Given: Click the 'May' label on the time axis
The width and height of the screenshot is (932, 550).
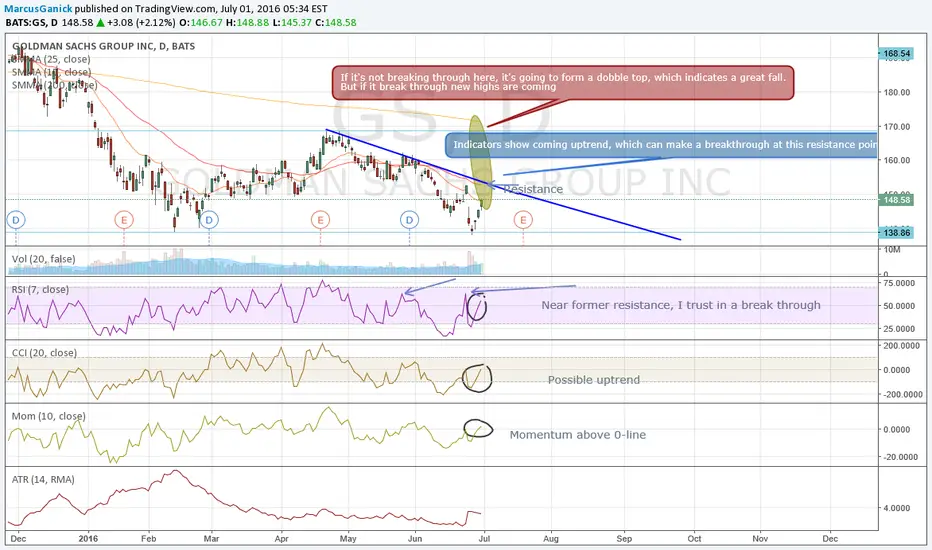Looking at the screenshot, I should click(348, 539).
